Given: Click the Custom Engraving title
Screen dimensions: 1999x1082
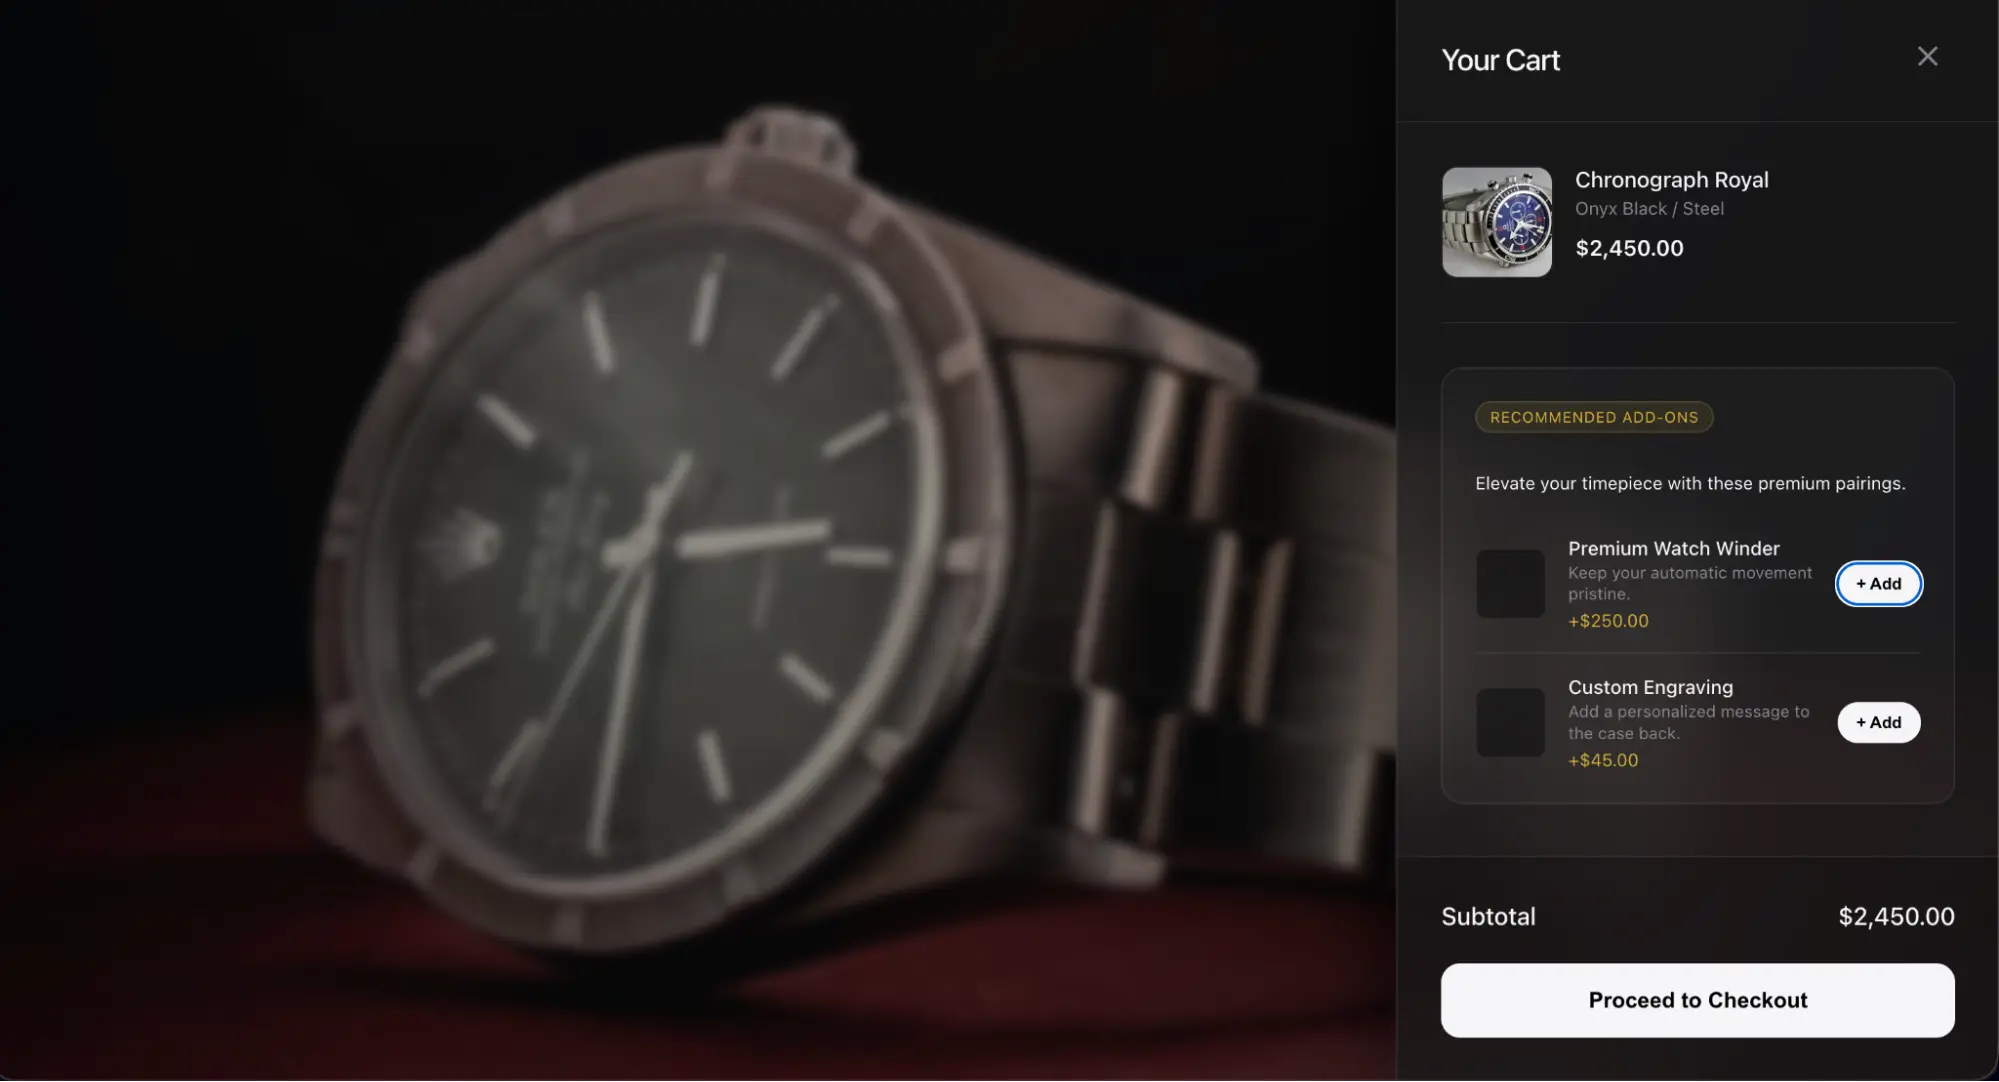Looking at the screenshot, I should point(1650,687).
